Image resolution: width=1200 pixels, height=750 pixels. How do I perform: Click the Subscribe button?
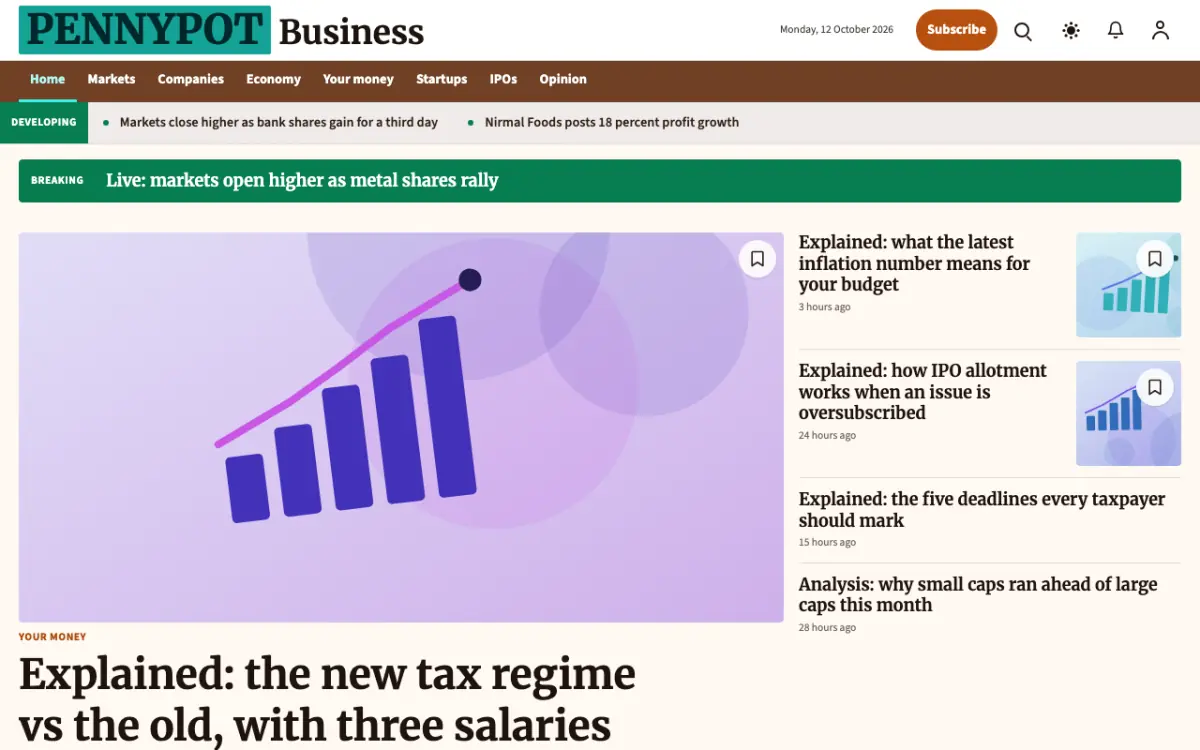[x=956, y=30]
